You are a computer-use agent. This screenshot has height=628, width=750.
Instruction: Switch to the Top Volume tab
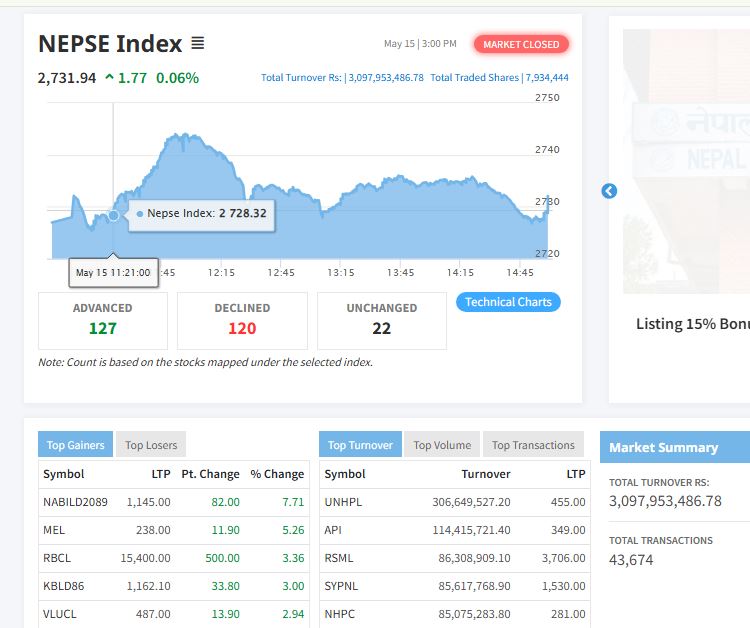(442, 444)
